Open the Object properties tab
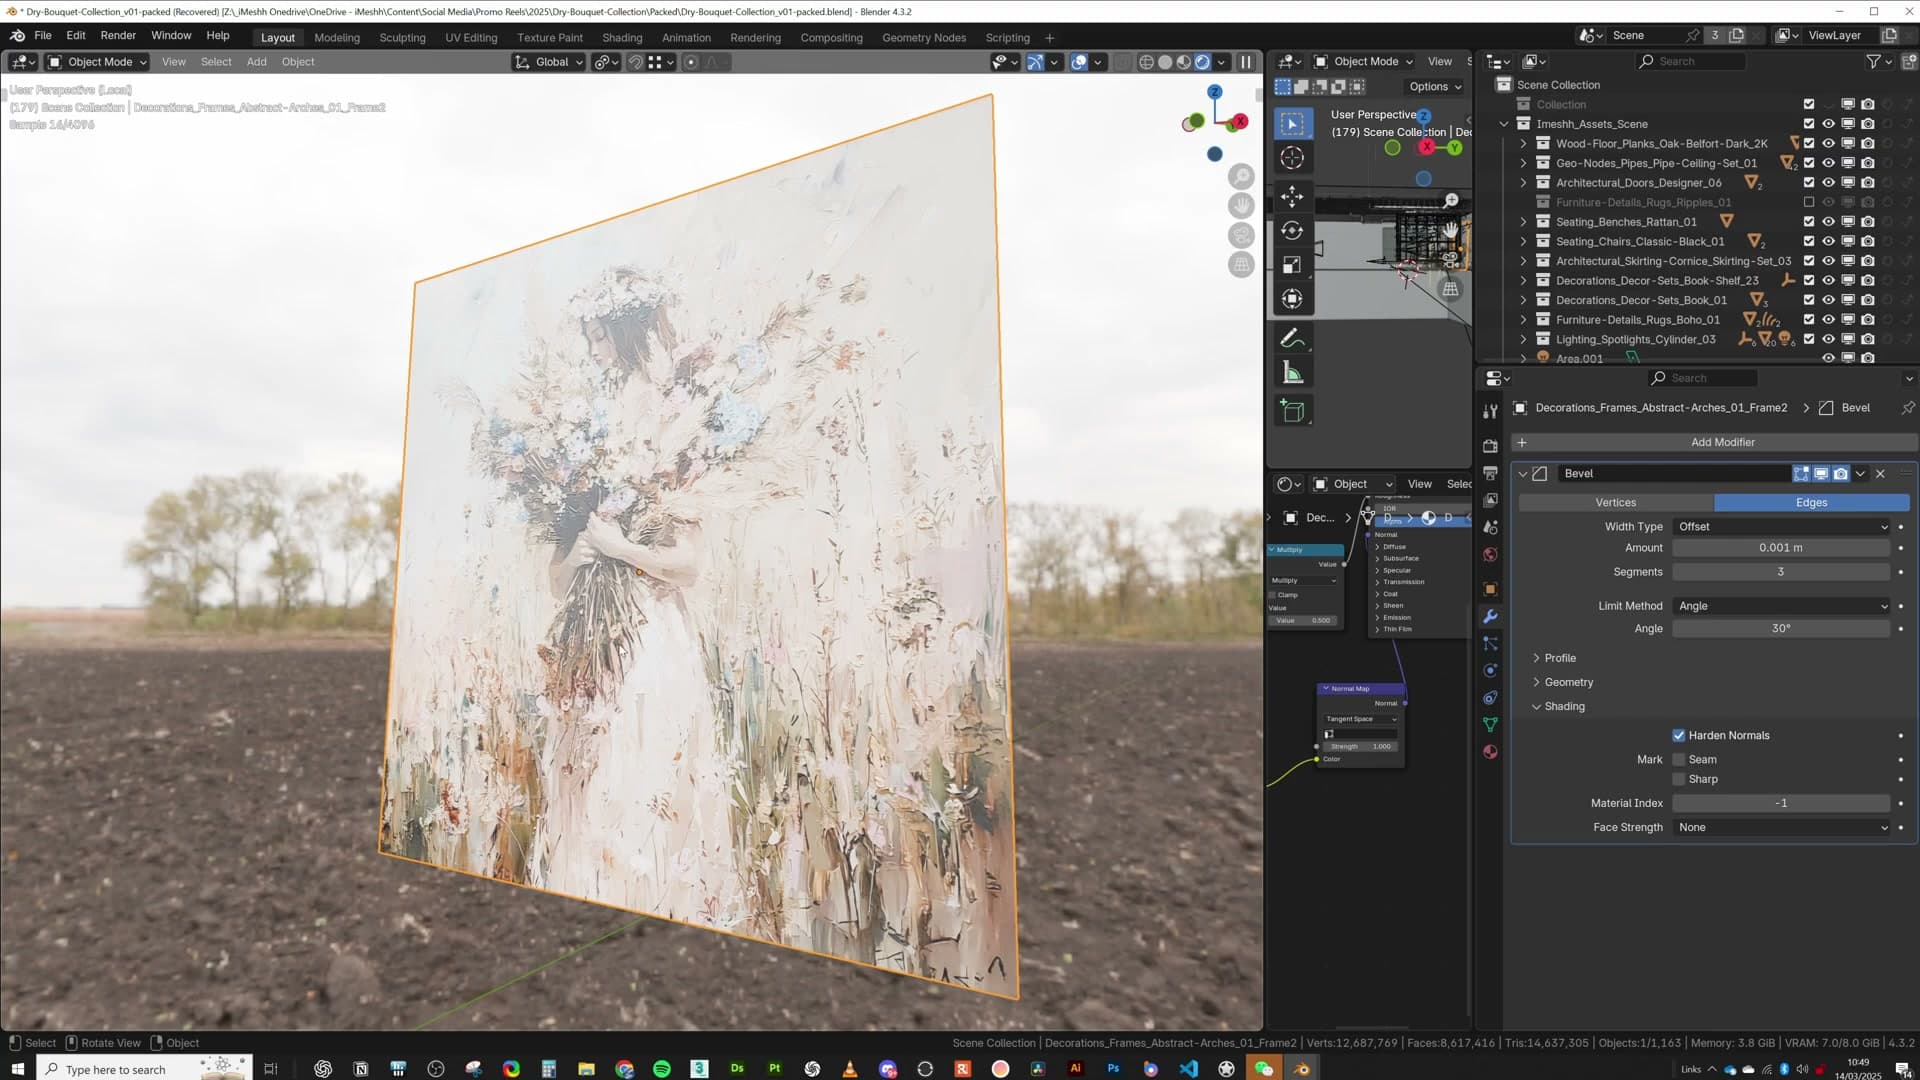 pos(1490,589)
